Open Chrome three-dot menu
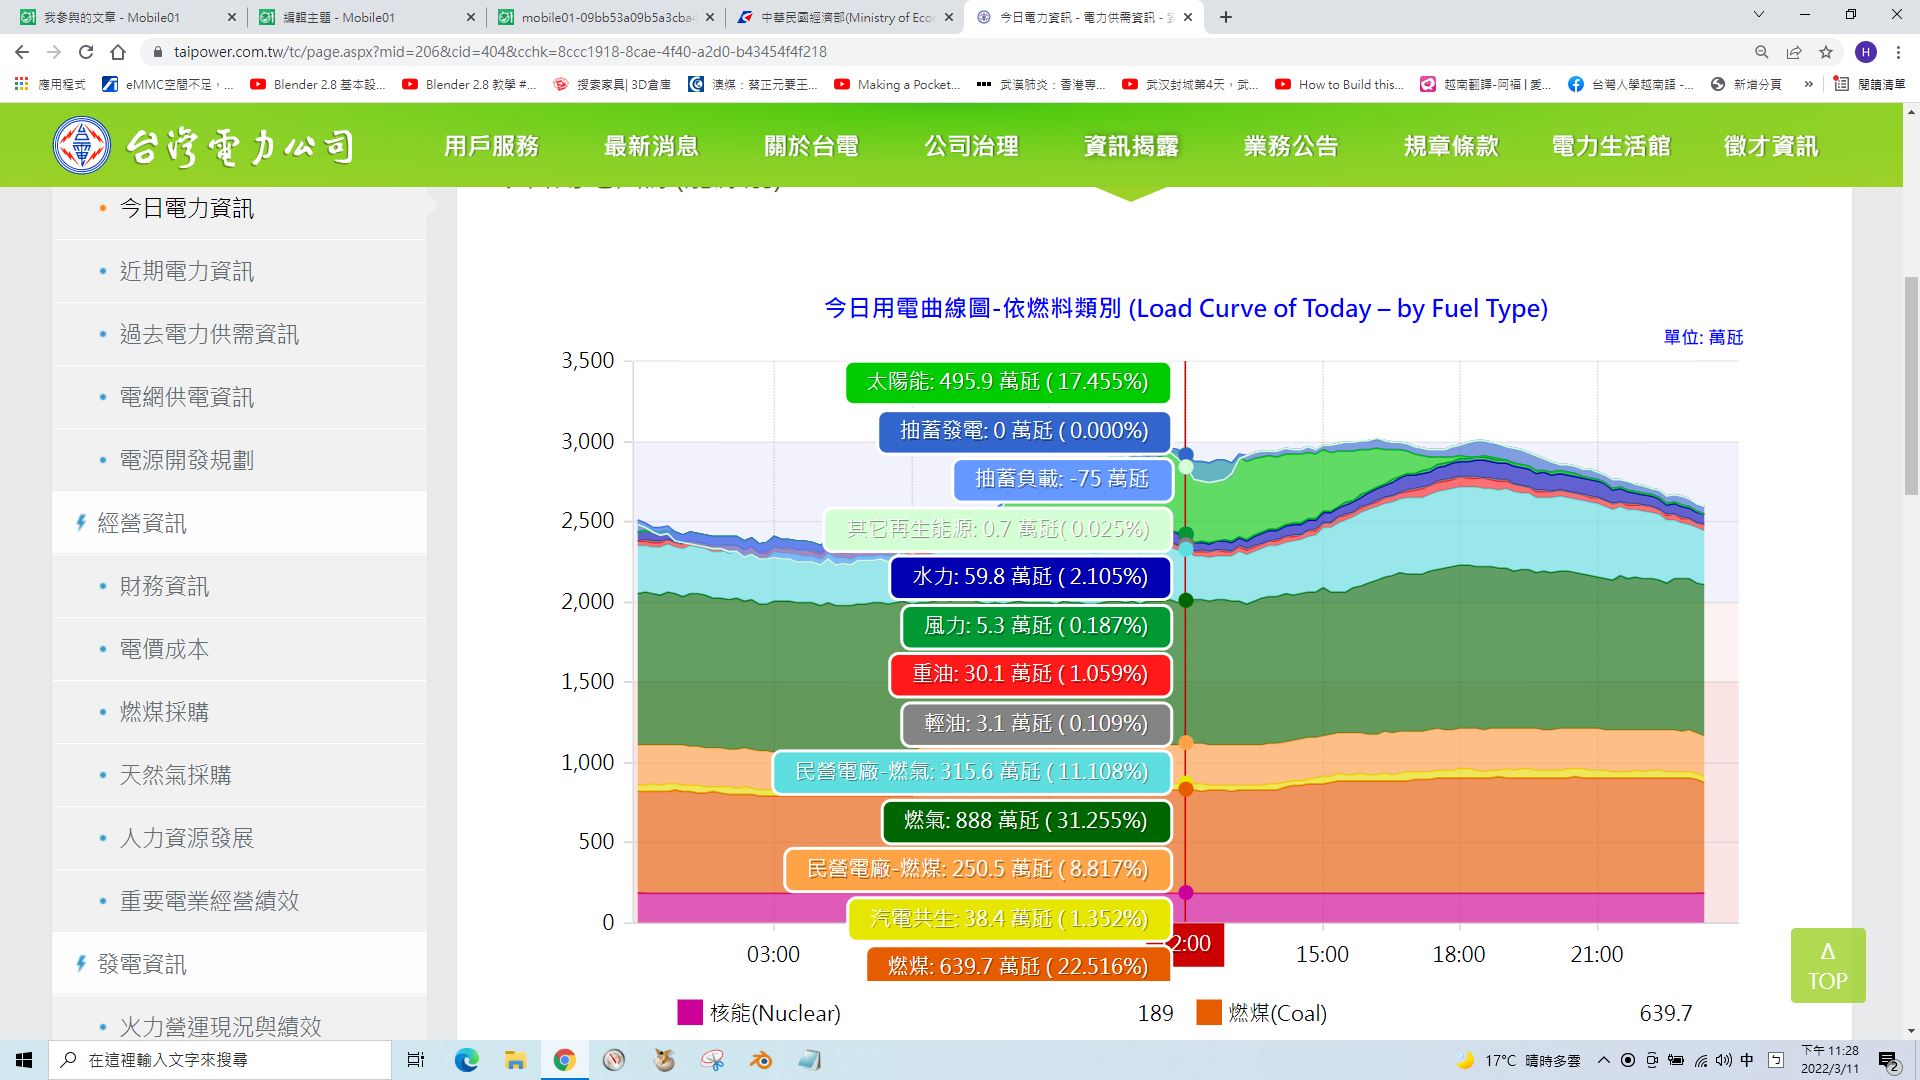This screenshot has width=1920, height=1080. [x=1898, y=52]
